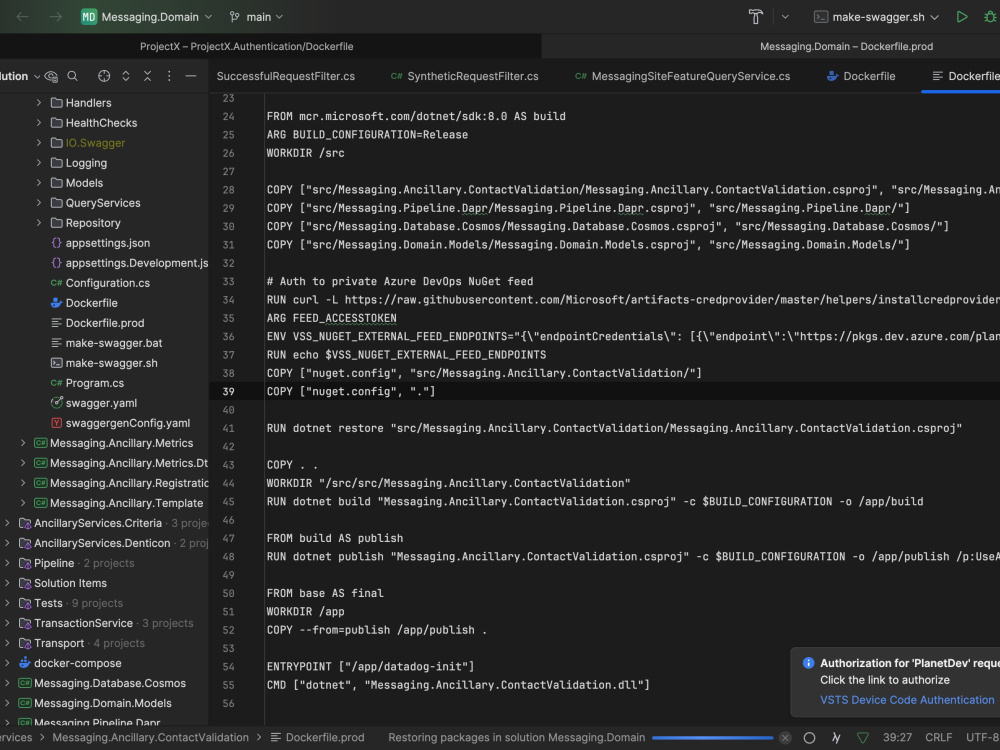This screenshot has height=750, width=1000.
Task: Expand the Logging folder
Action: (x=39, y=163)
